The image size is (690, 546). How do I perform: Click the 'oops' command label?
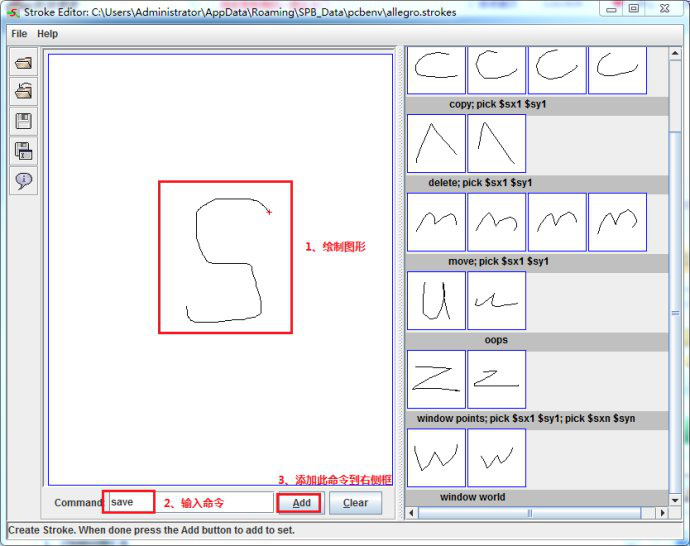coord(496,340)
